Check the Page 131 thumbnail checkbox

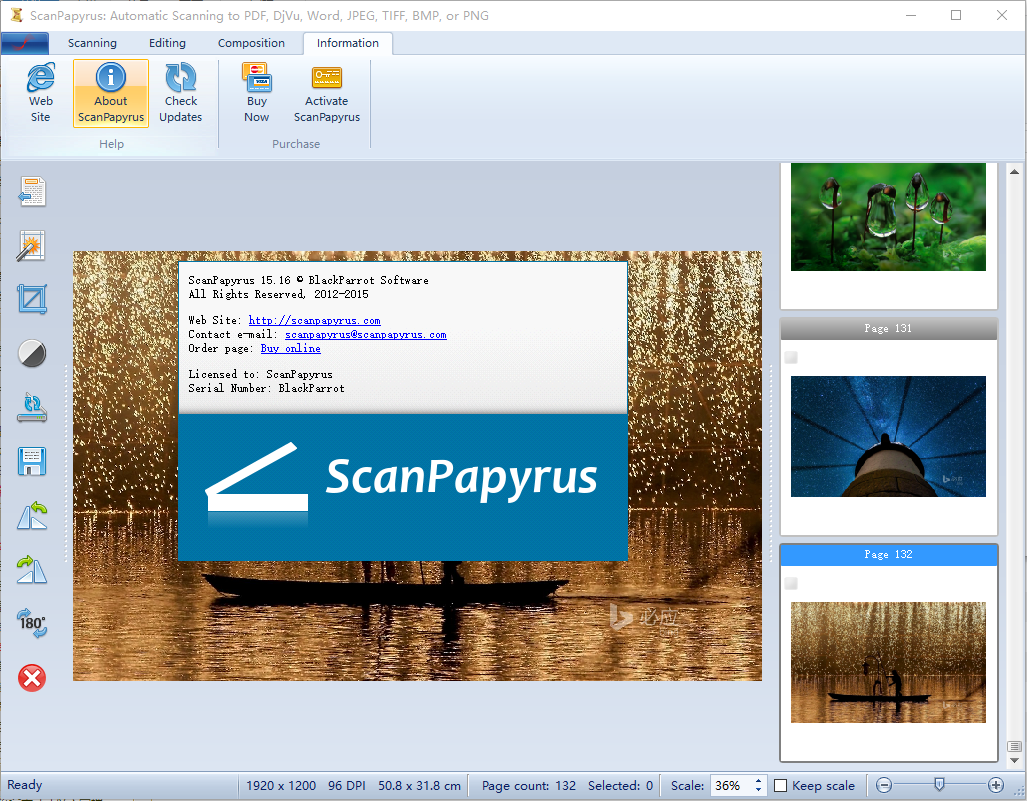[791, 357]
